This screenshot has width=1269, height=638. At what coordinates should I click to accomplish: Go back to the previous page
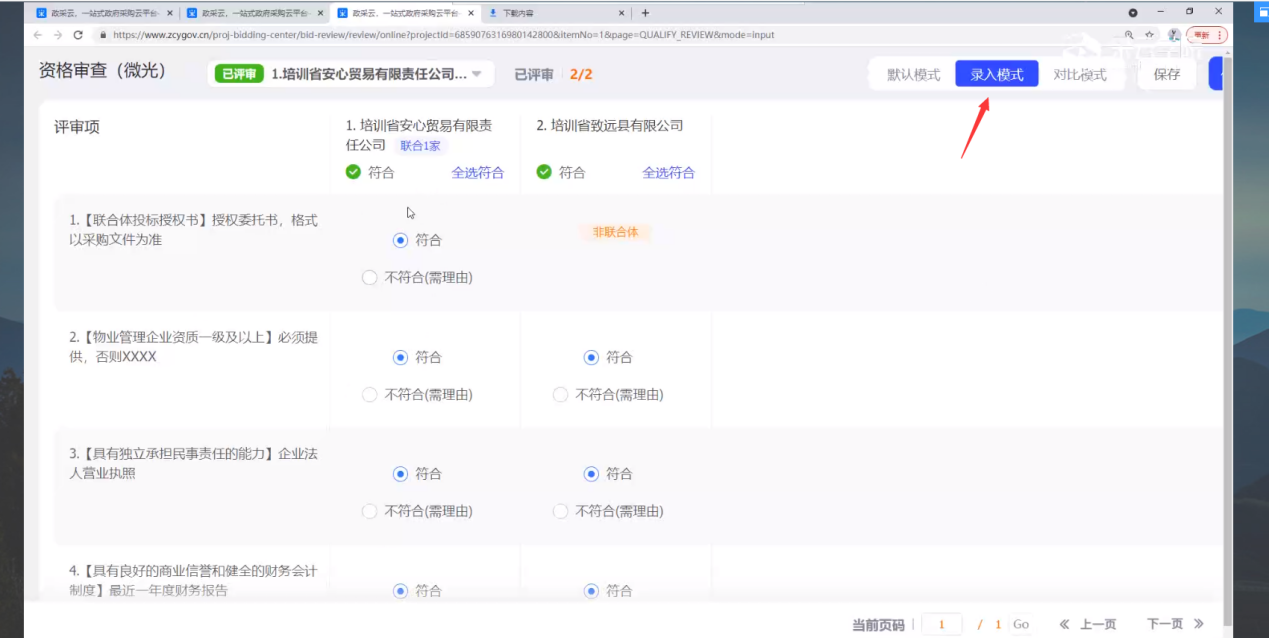(38, 35)
